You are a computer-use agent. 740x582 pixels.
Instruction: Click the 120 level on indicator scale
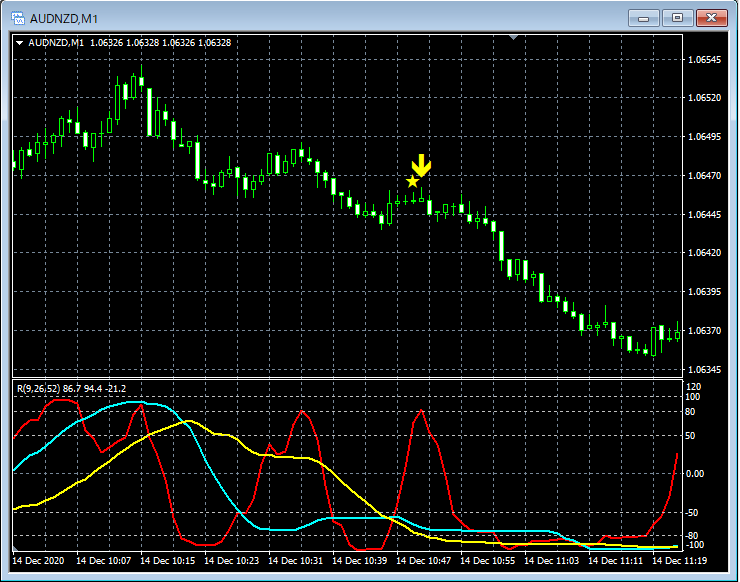(696, 385)
